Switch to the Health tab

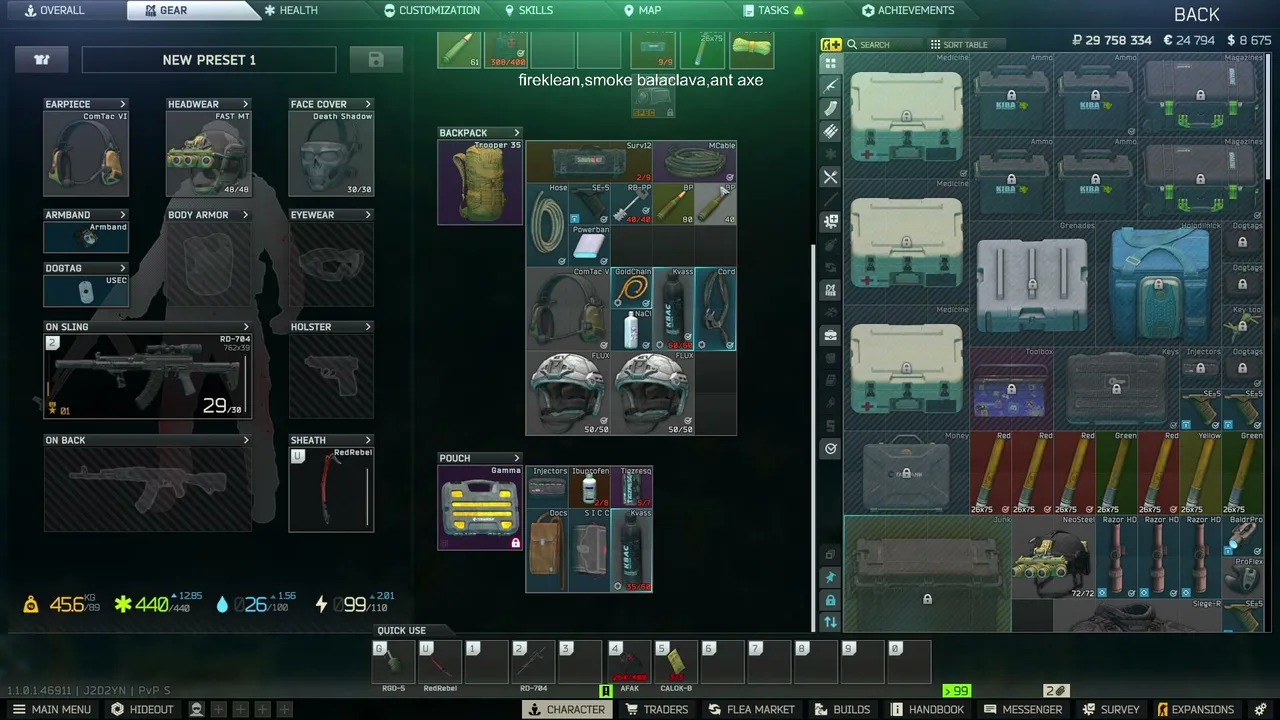[x=290, y=10]
